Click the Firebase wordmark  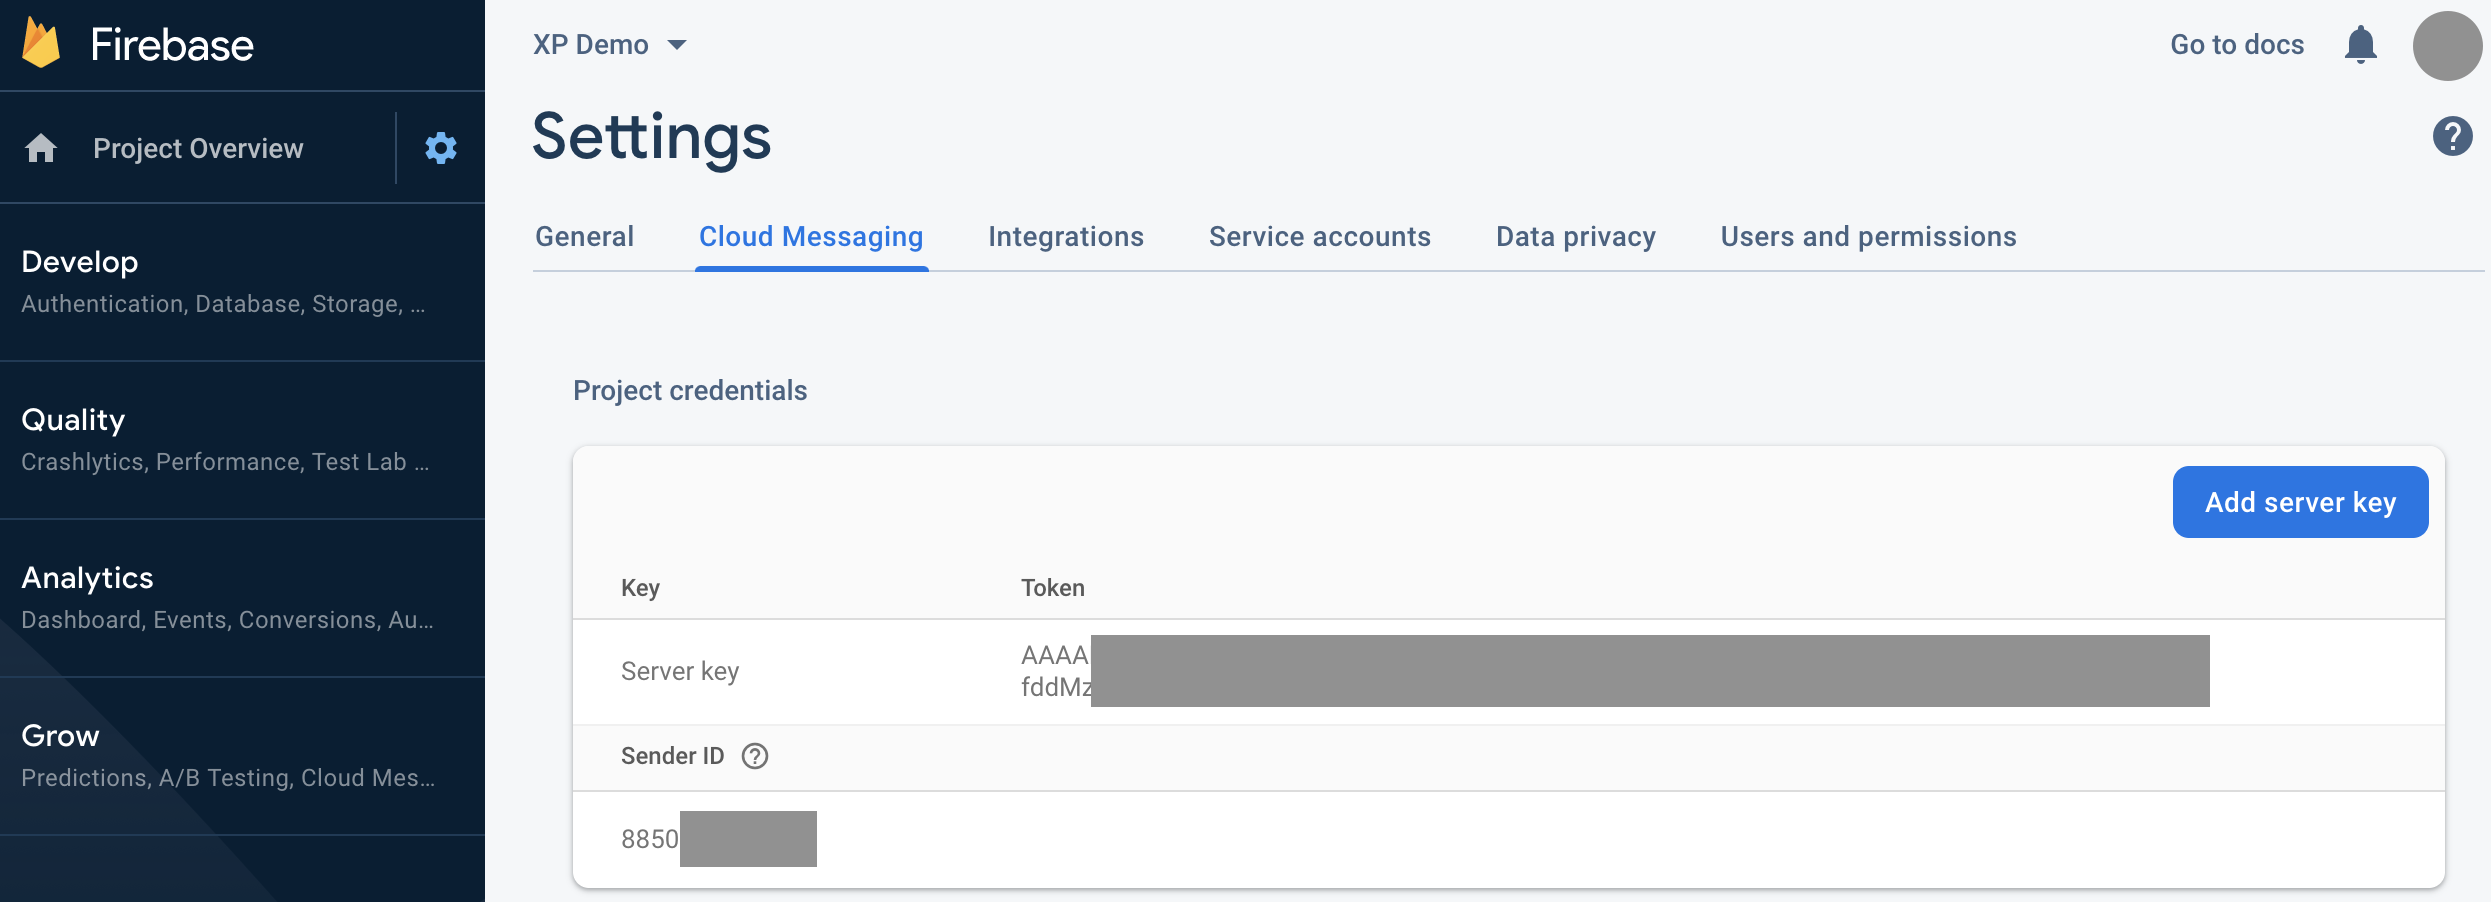[172, 45]
